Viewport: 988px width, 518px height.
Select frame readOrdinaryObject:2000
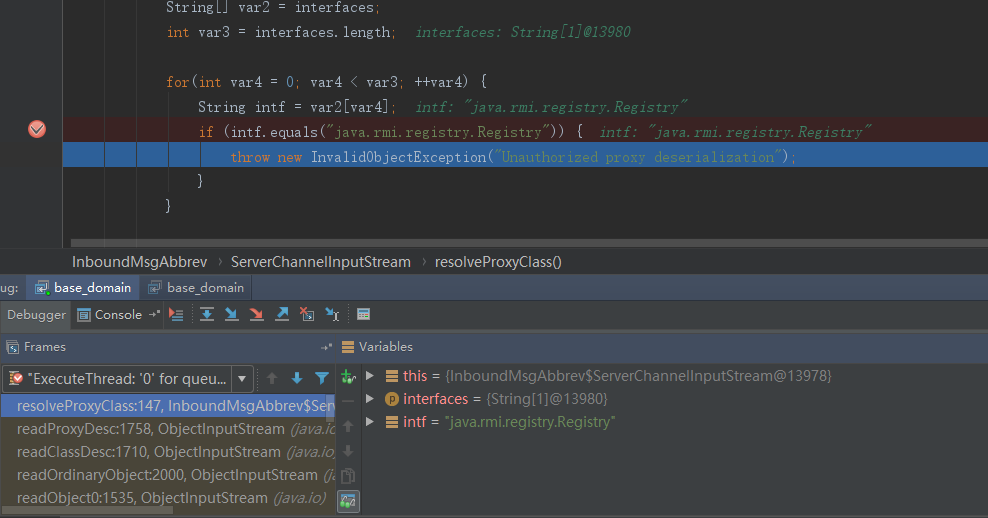click(168, 475)
